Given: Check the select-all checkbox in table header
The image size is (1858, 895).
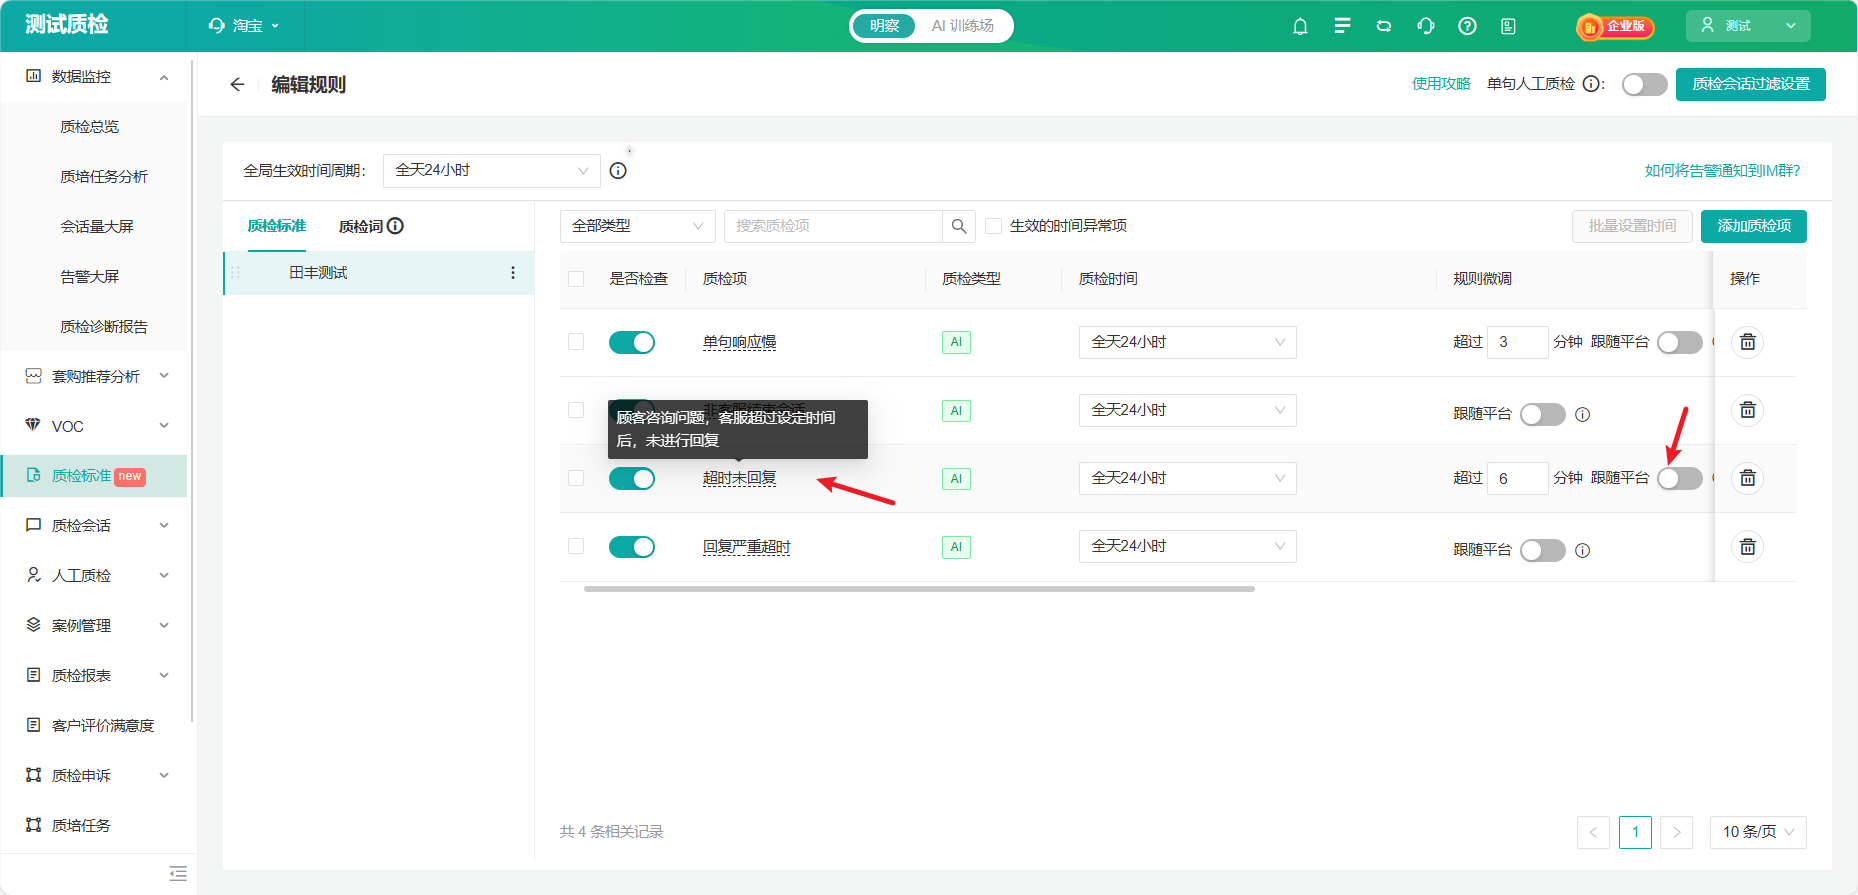Looking at the screenshot, I should [x=576, y=279].
